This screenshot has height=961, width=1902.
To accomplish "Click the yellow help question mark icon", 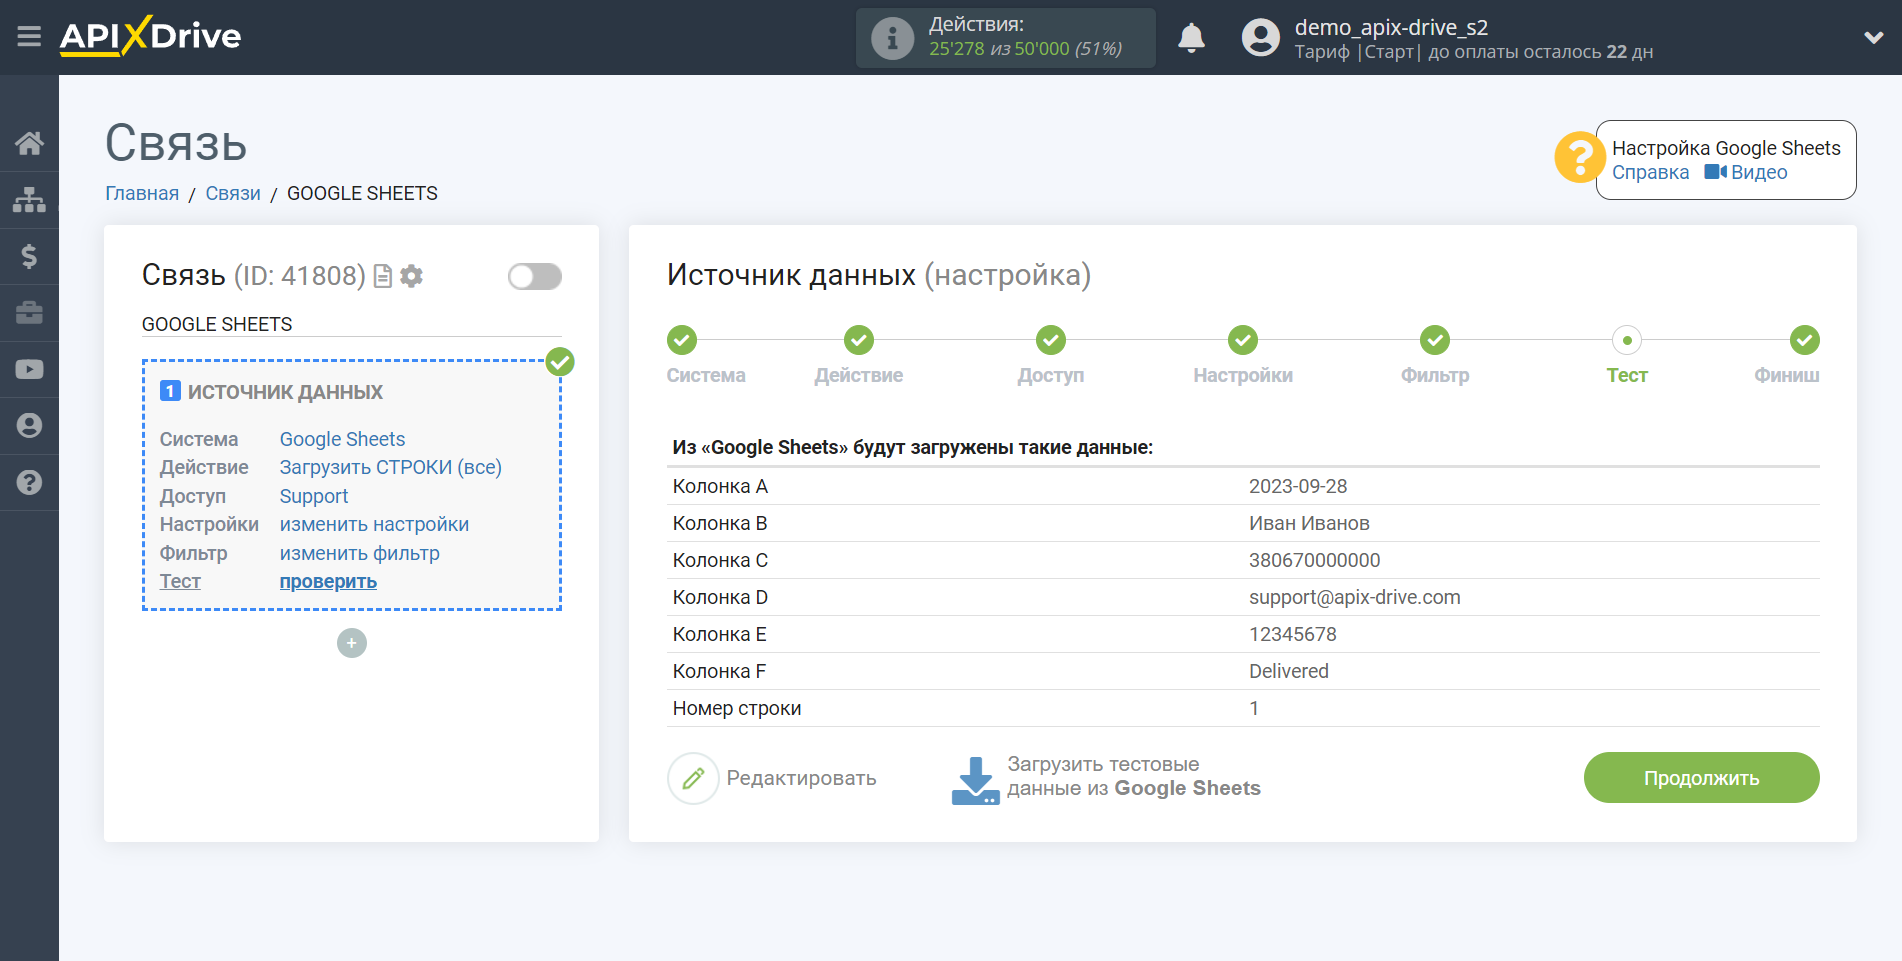I will pos(1579,158).
